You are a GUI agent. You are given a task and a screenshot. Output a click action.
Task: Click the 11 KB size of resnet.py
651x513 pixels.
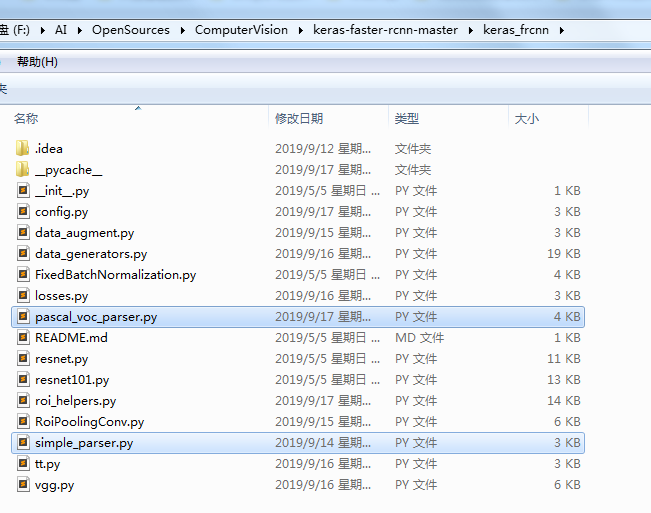click(x=564, y=359)
